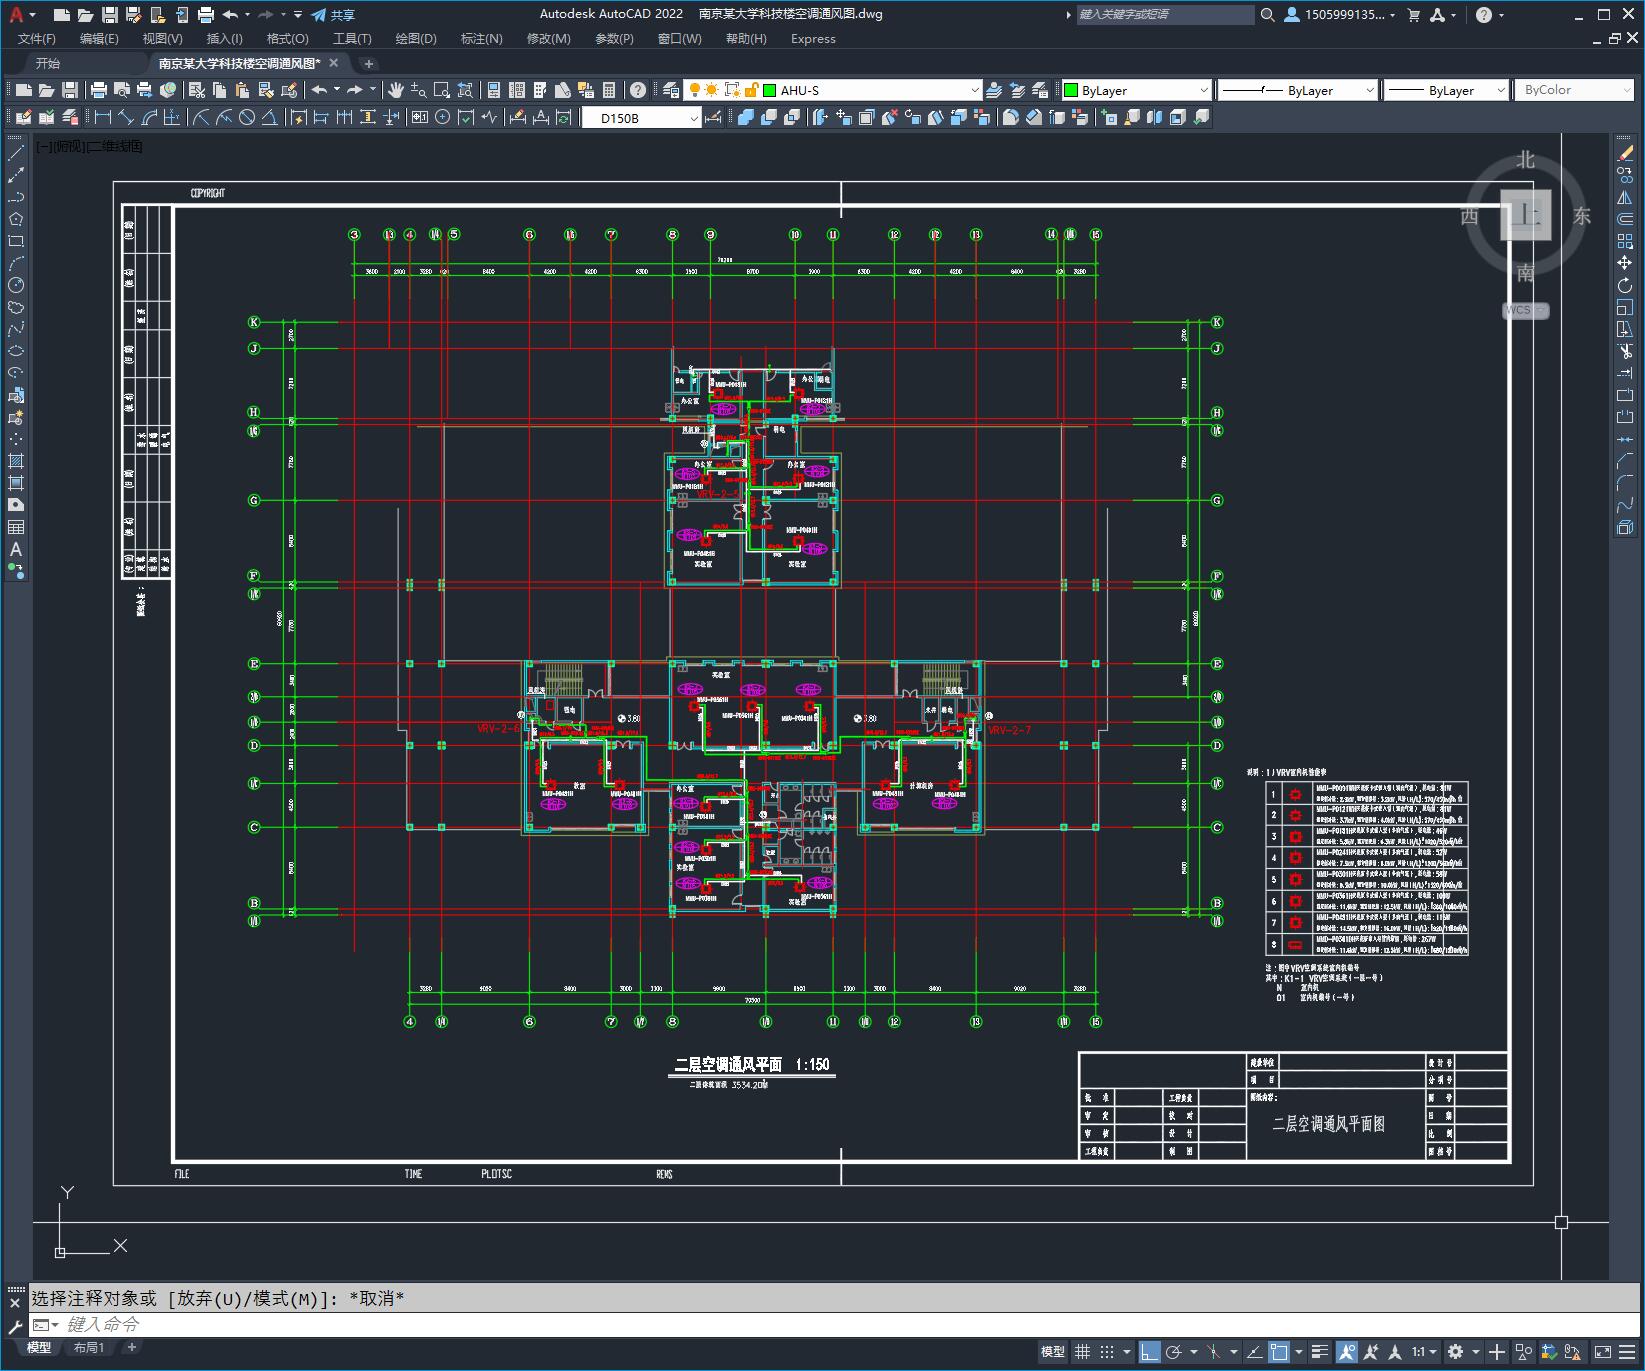Image resolution: width=1645 pixels, height=1371 pixels.
Task: Click the 共享 share button
Action: [333, 14]
